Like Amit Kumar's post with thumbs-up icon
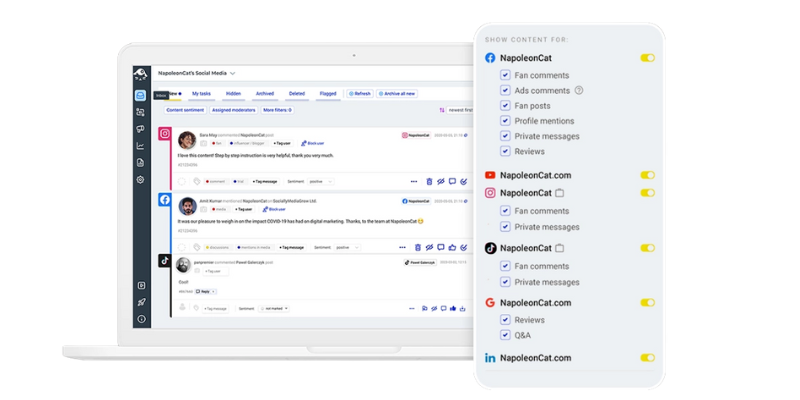The image size is (800, 400). [x=452, y=246]
